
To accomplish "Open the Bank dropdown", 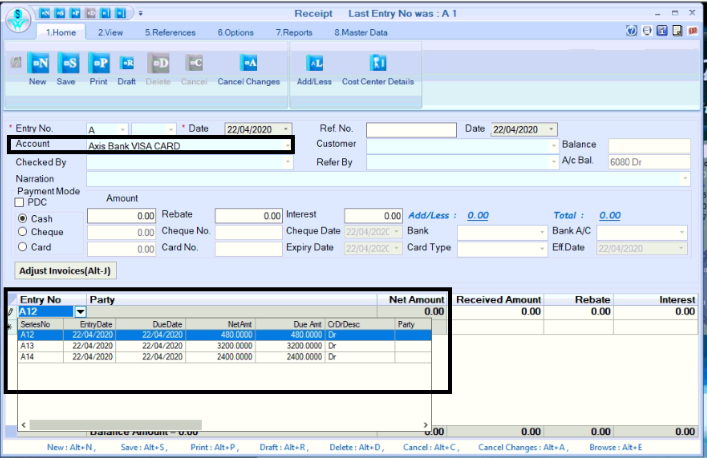I will pos(542,232).
